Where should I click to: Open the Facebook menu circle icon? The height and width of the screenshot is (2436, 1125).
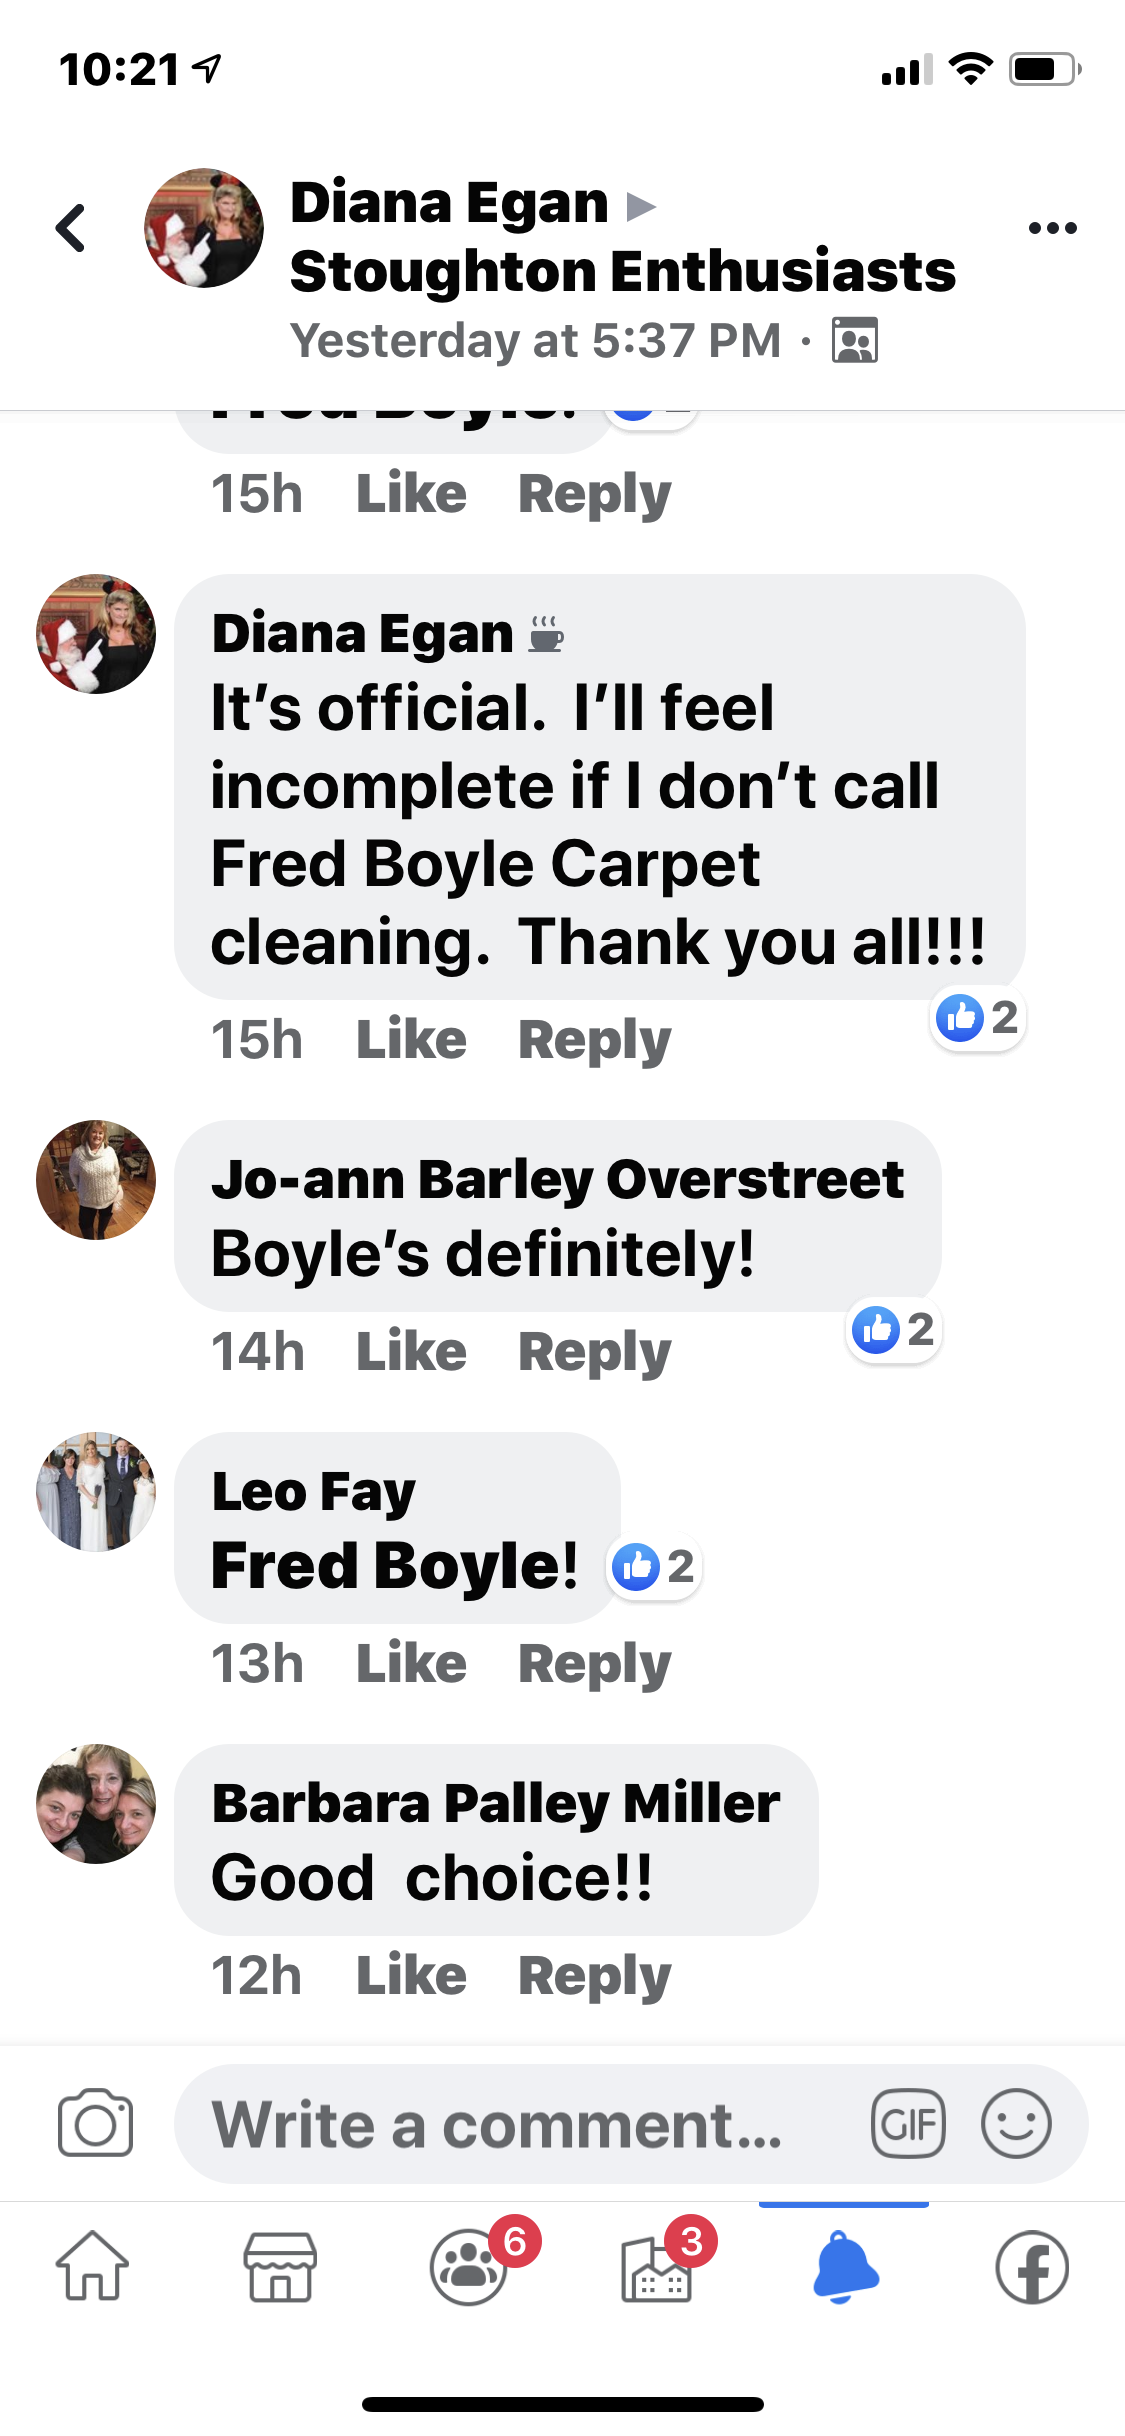[x=1032, y=2266]
